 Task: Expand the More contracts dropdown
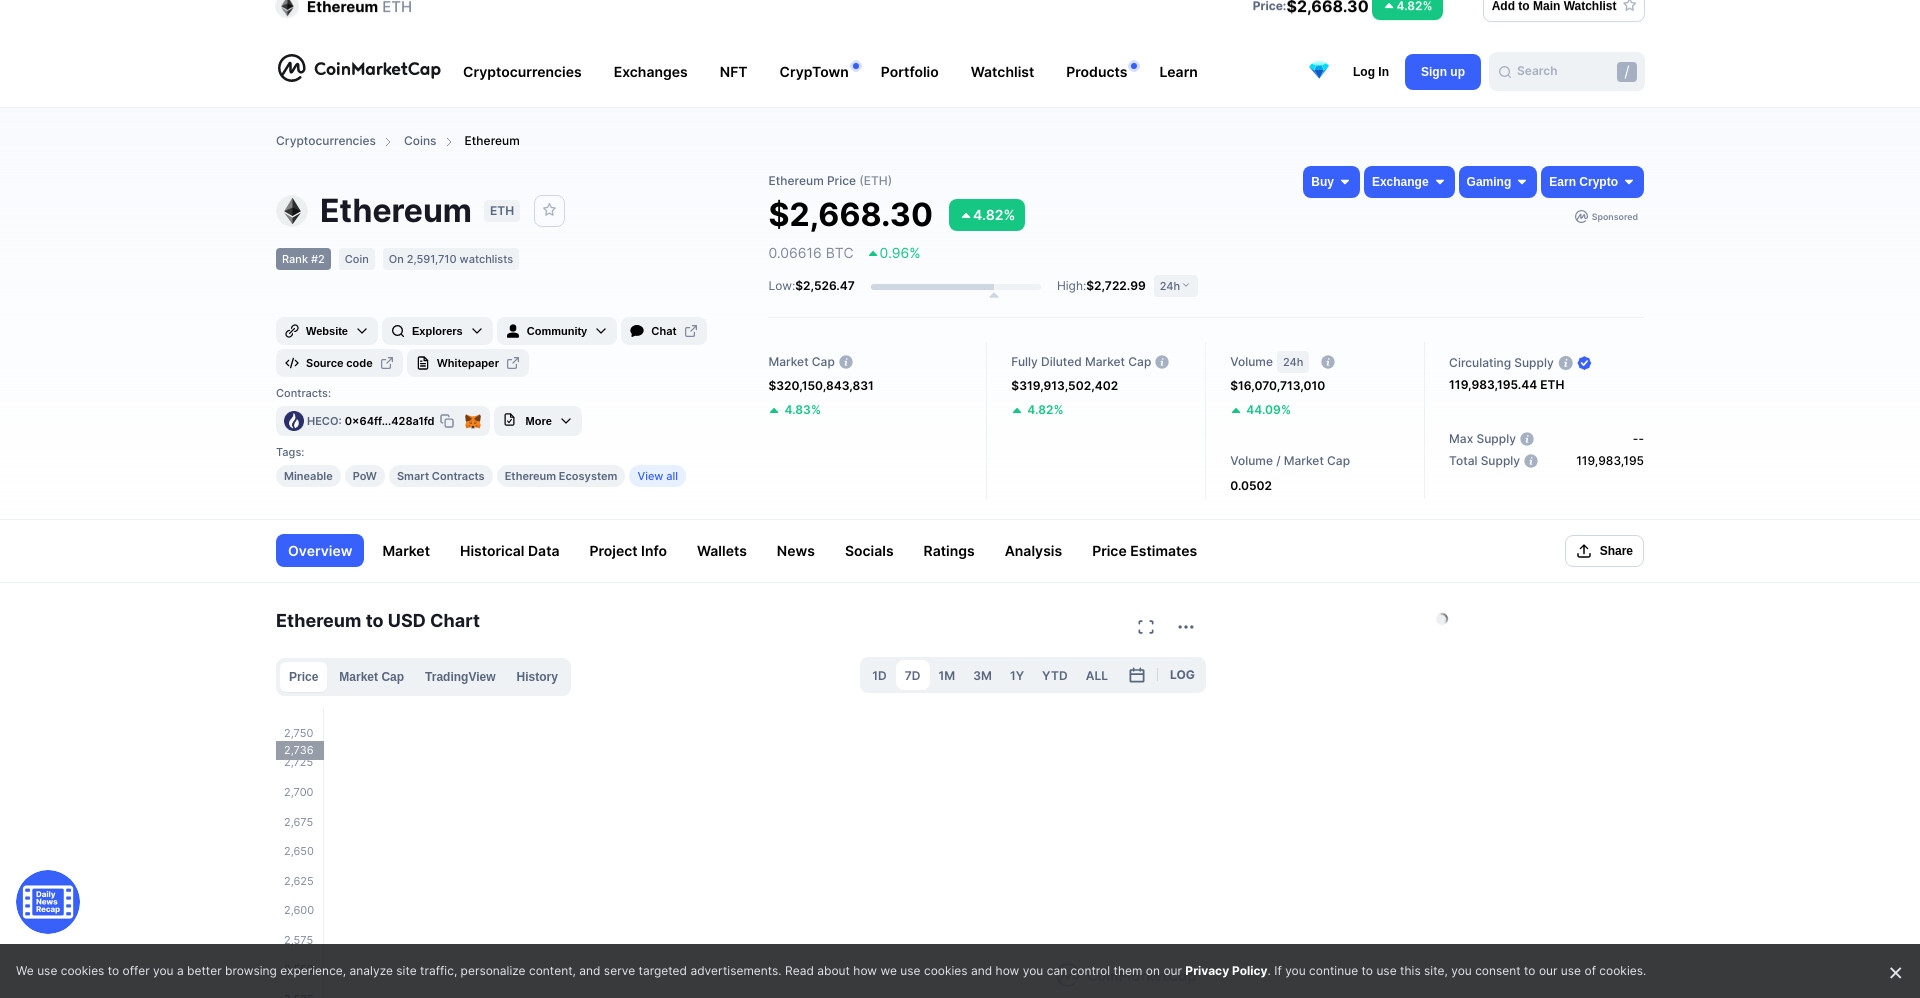pos(538,421)
